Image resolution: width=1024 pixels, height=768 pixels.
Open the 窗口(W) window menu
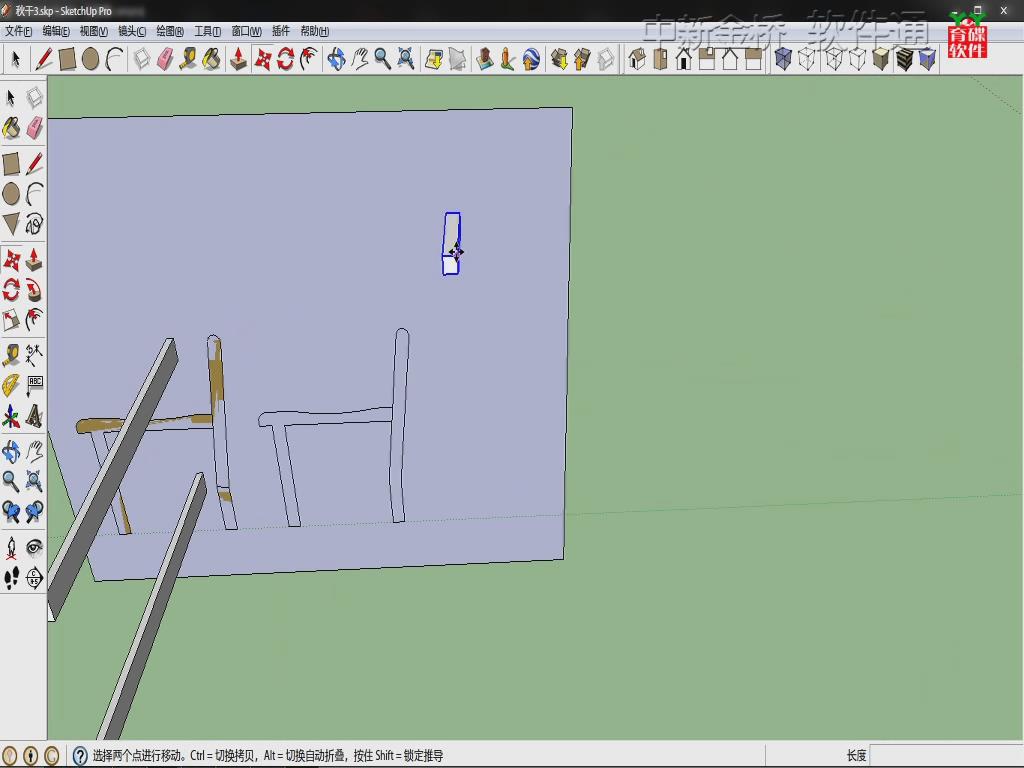246,31
